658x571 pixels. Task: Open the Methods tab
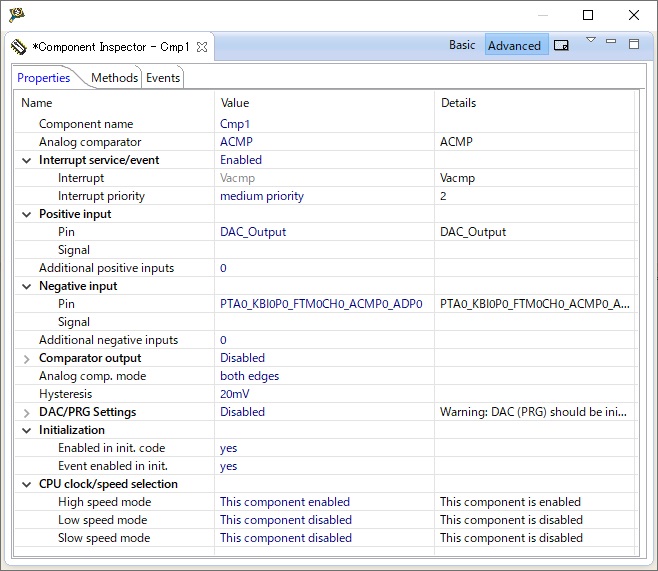[x=114, y=78]
